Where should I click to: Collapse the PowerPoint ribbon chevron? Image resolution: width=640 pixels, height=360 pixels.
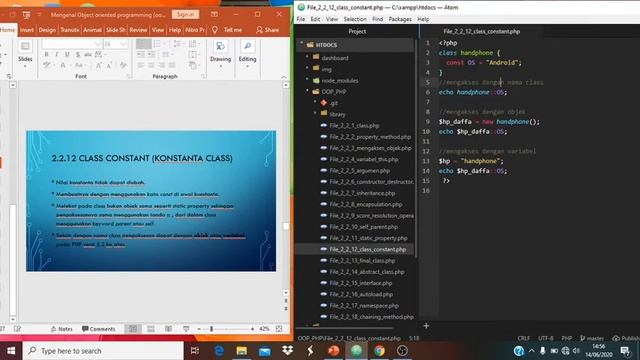(x=284, y=77)
